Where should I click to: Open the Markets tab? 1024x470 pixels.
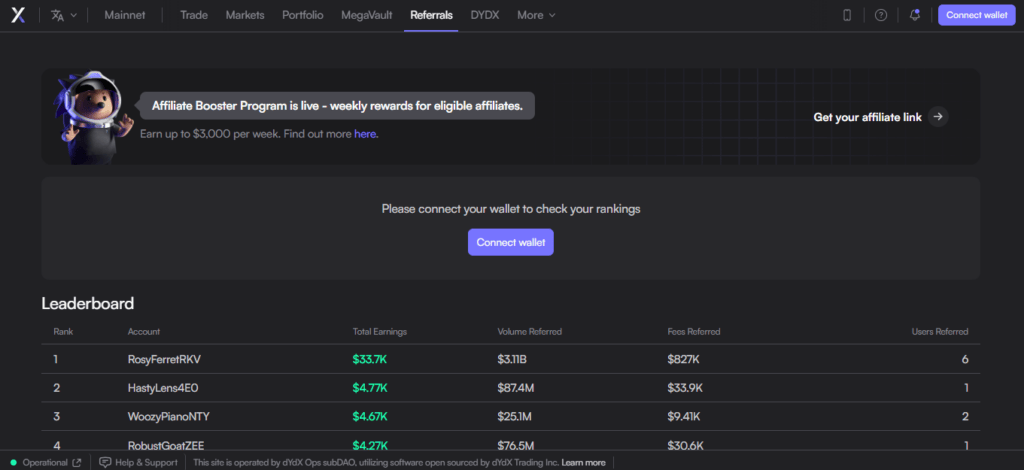click(x=245, y=15)
